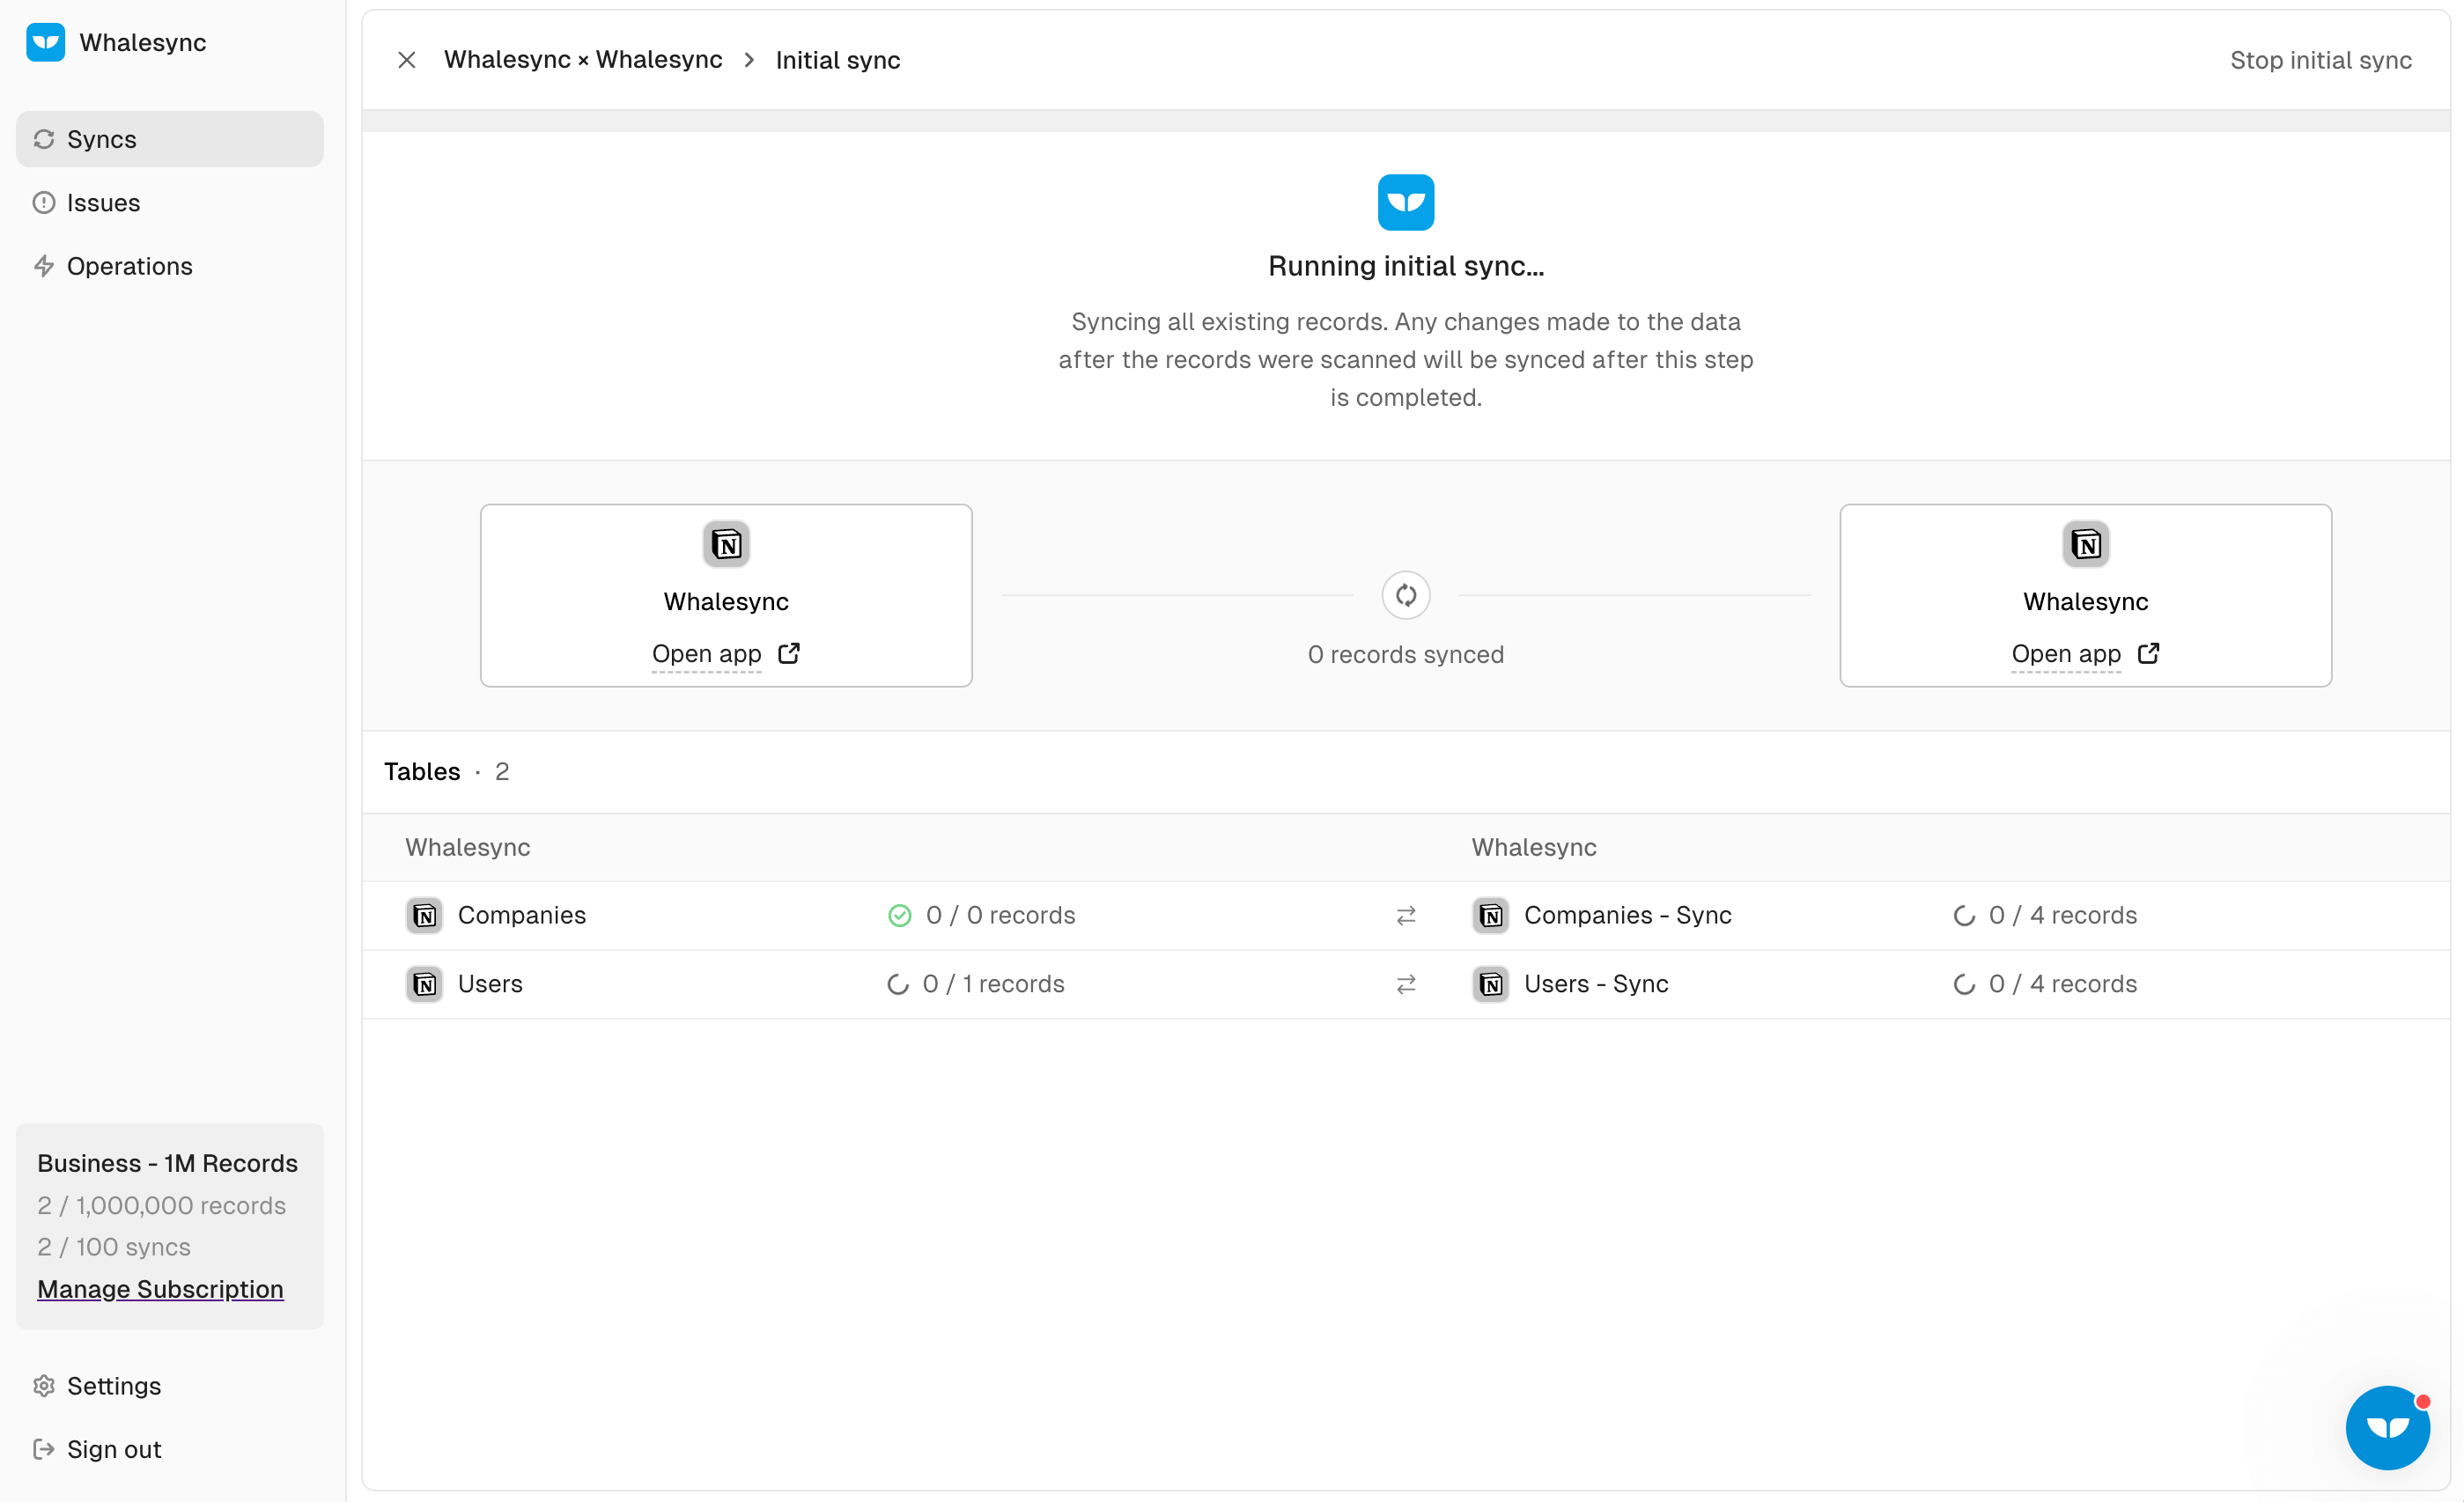
Task: Select the Companies - Sync table
Action: pos(1628,916)
